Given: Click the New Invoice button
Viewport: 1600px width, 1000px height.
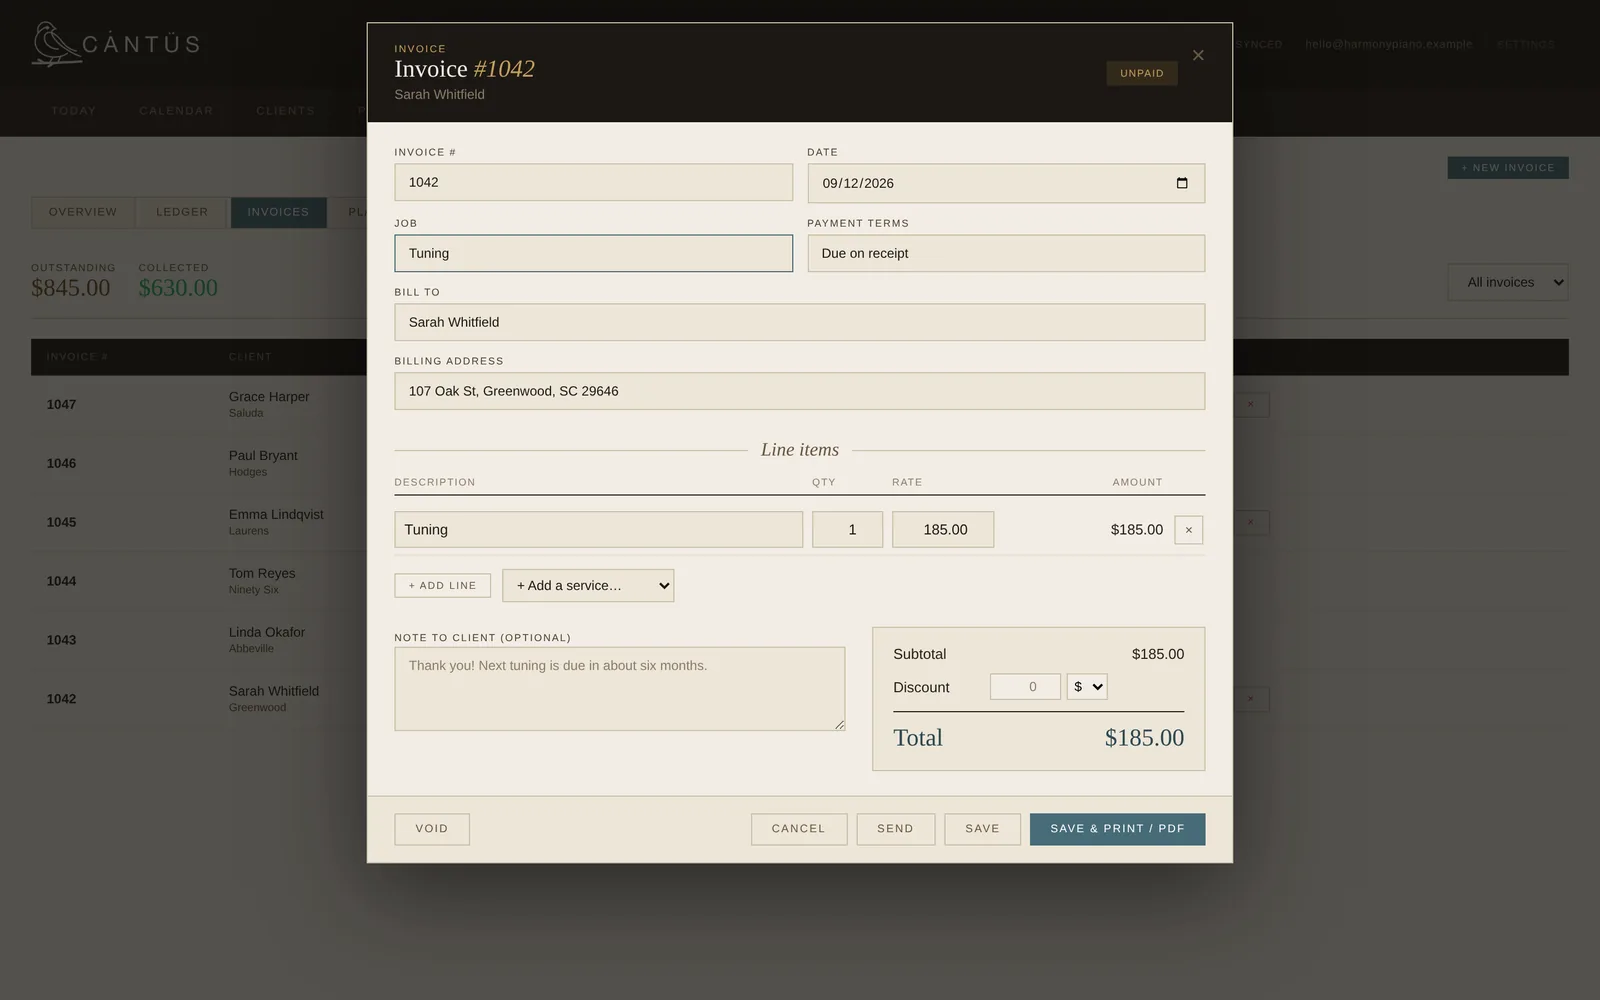Looking at the screenshot, I should pyautogui.click(x=1508, y=168).
